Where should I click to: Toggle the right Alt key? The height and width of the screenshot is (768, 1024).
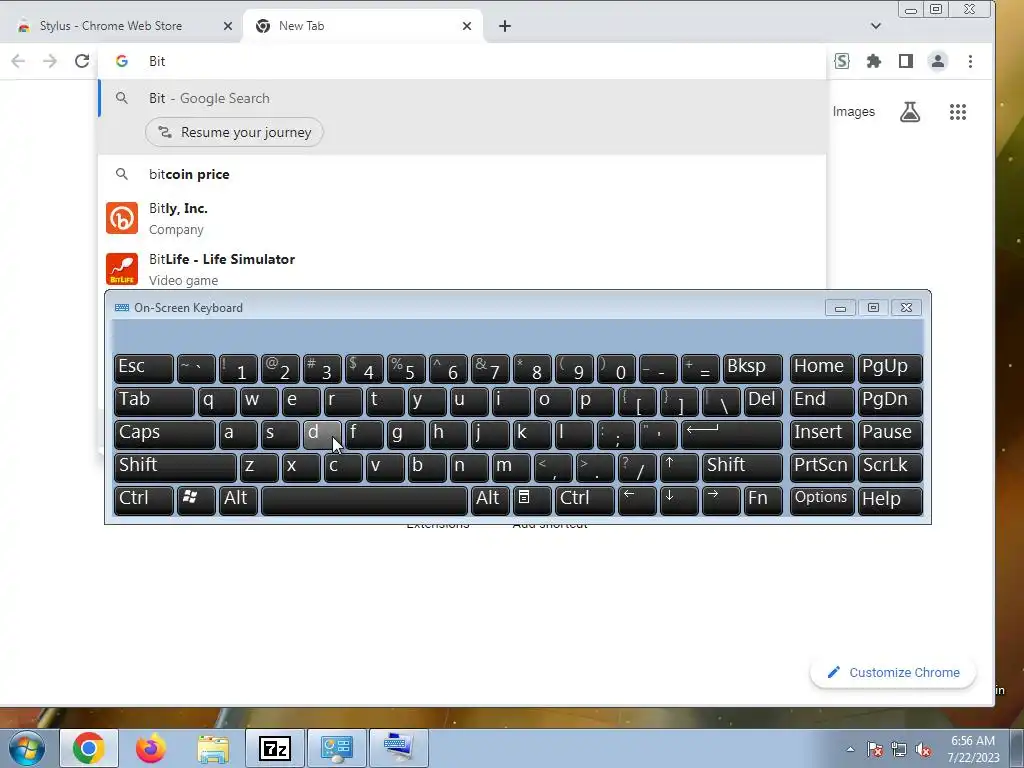[490, 501]
